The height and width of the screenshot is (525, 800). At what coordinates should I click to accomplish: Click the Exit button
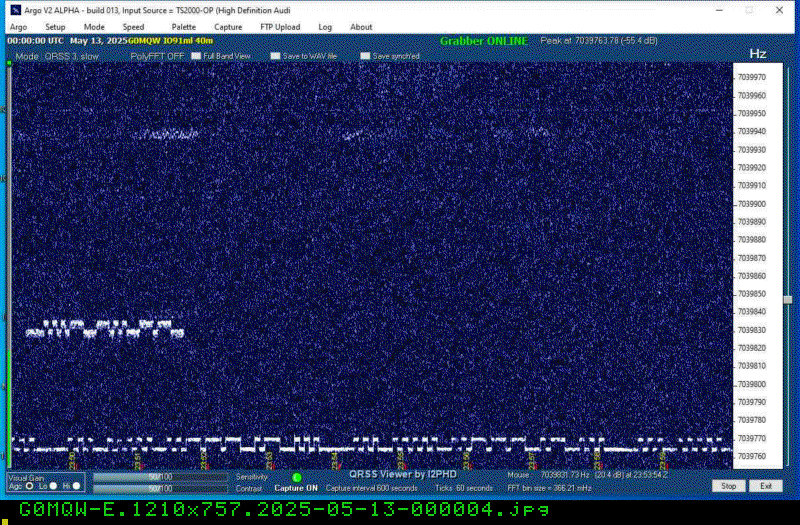[765, 486]
